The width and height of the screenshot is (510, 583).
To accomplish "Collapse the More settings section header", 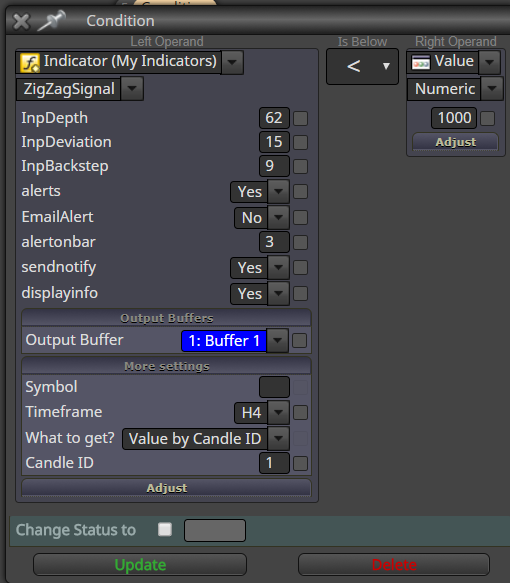I will (x=167, y=366).
